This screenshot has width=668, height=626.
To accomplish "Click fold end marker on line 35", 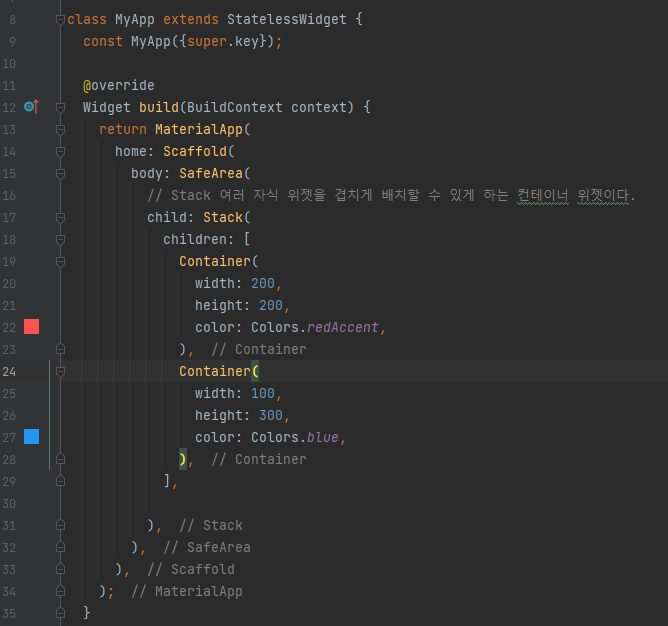I will (x=60, y=613).
